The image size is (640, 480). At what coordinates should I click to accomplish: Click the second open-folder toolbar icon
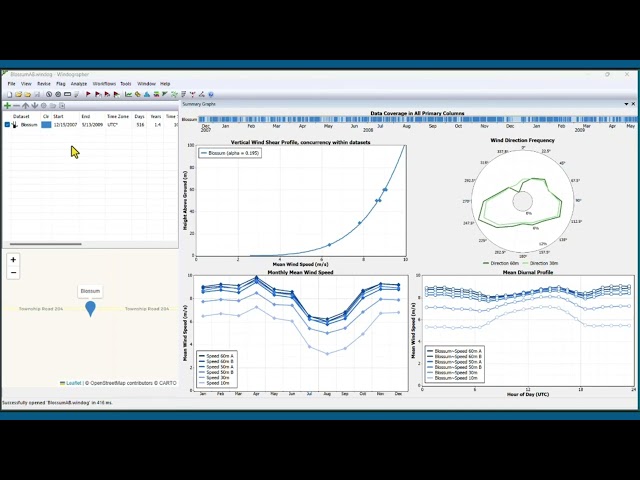coord(27,94)
